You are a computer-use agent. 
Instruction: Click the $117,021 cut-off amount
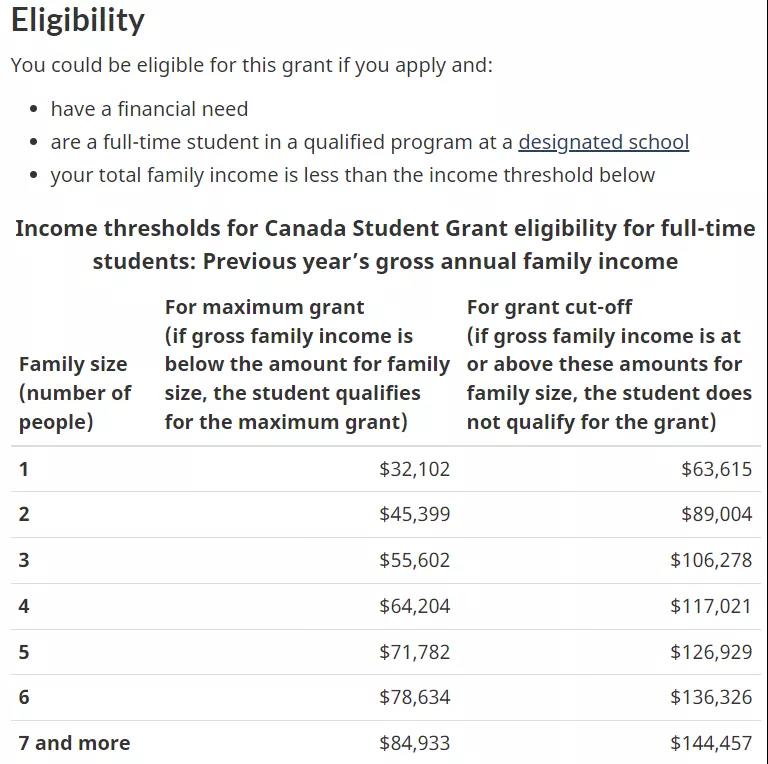(x=710, y=606)
